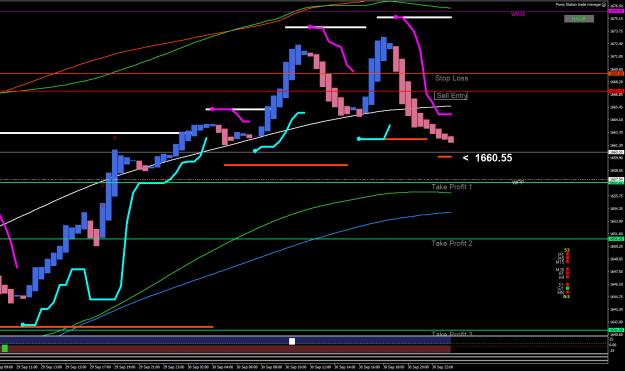This screenshot has width=625, height=371.
Task: Select the Sell Entry line label
Action: pos(451,95)
